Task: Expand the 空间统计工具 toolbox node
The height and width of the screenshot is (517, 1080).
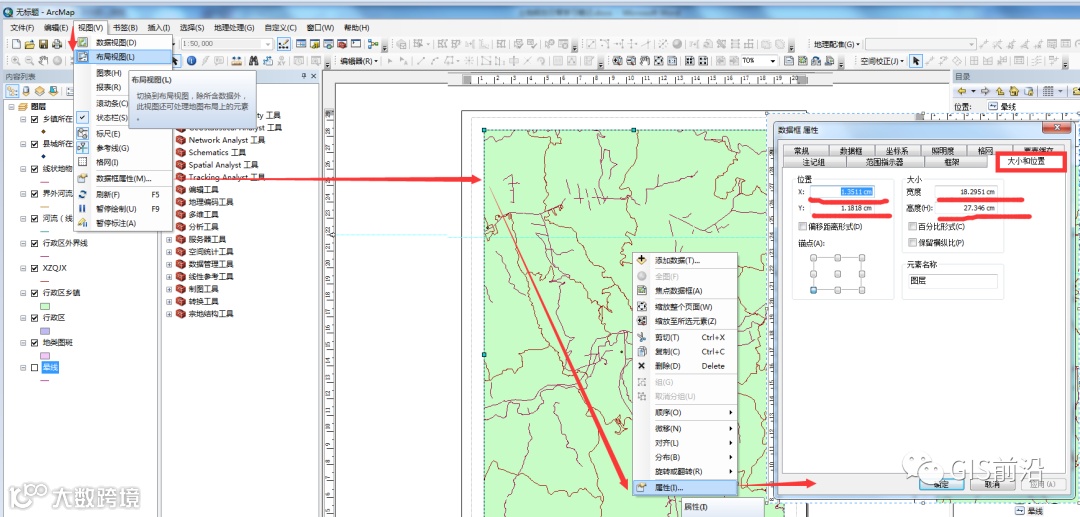Action: [x=169, y=252]
